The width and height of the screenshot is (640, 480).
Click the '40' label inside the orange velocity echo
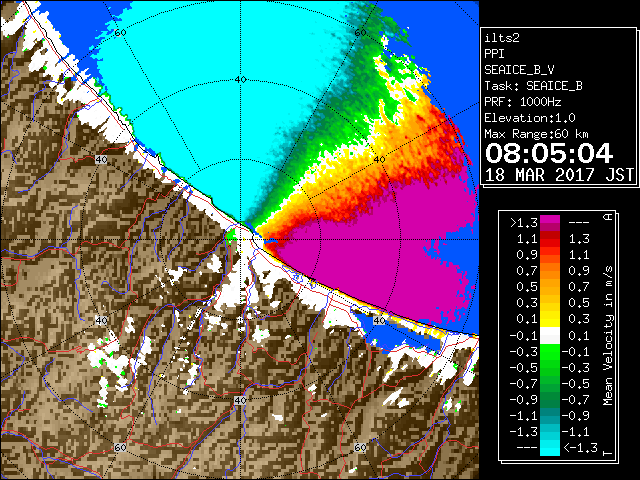tap(379, 160)
